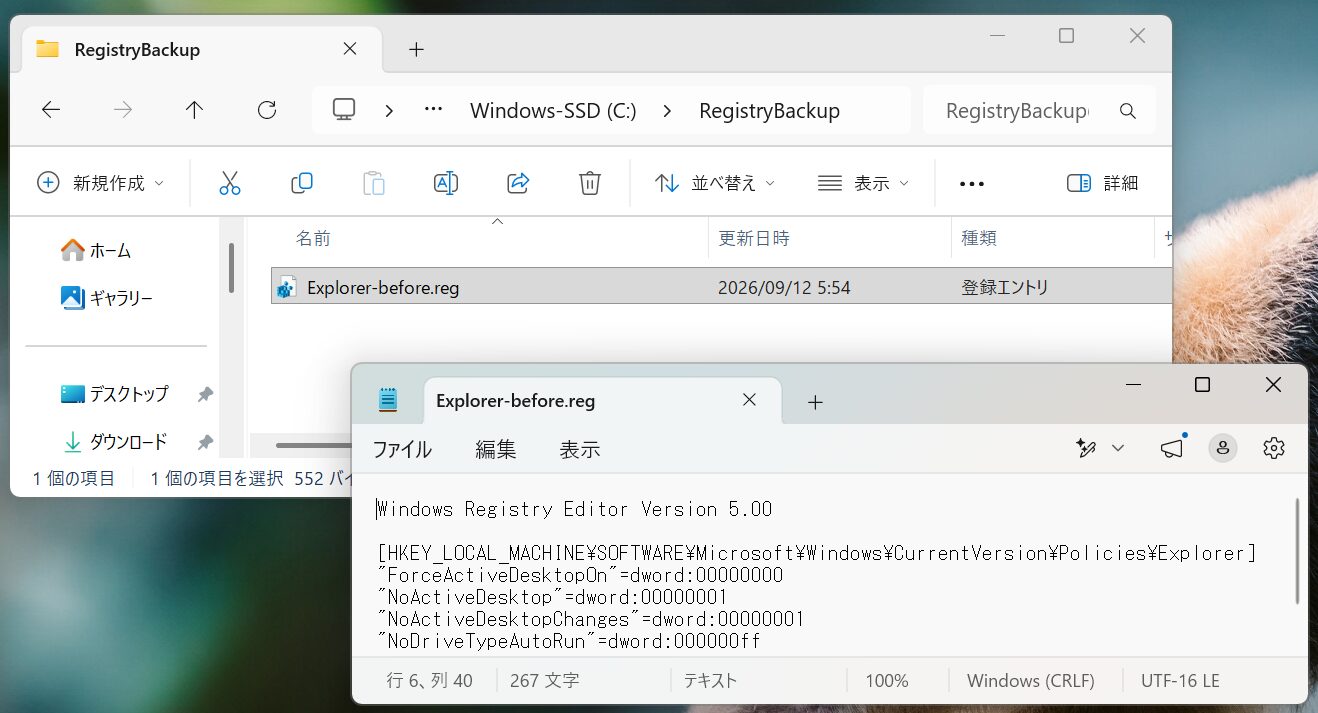Unpin デスクトップ using its pin icon
Screen dimensions: 1318x713
[205, 395]
